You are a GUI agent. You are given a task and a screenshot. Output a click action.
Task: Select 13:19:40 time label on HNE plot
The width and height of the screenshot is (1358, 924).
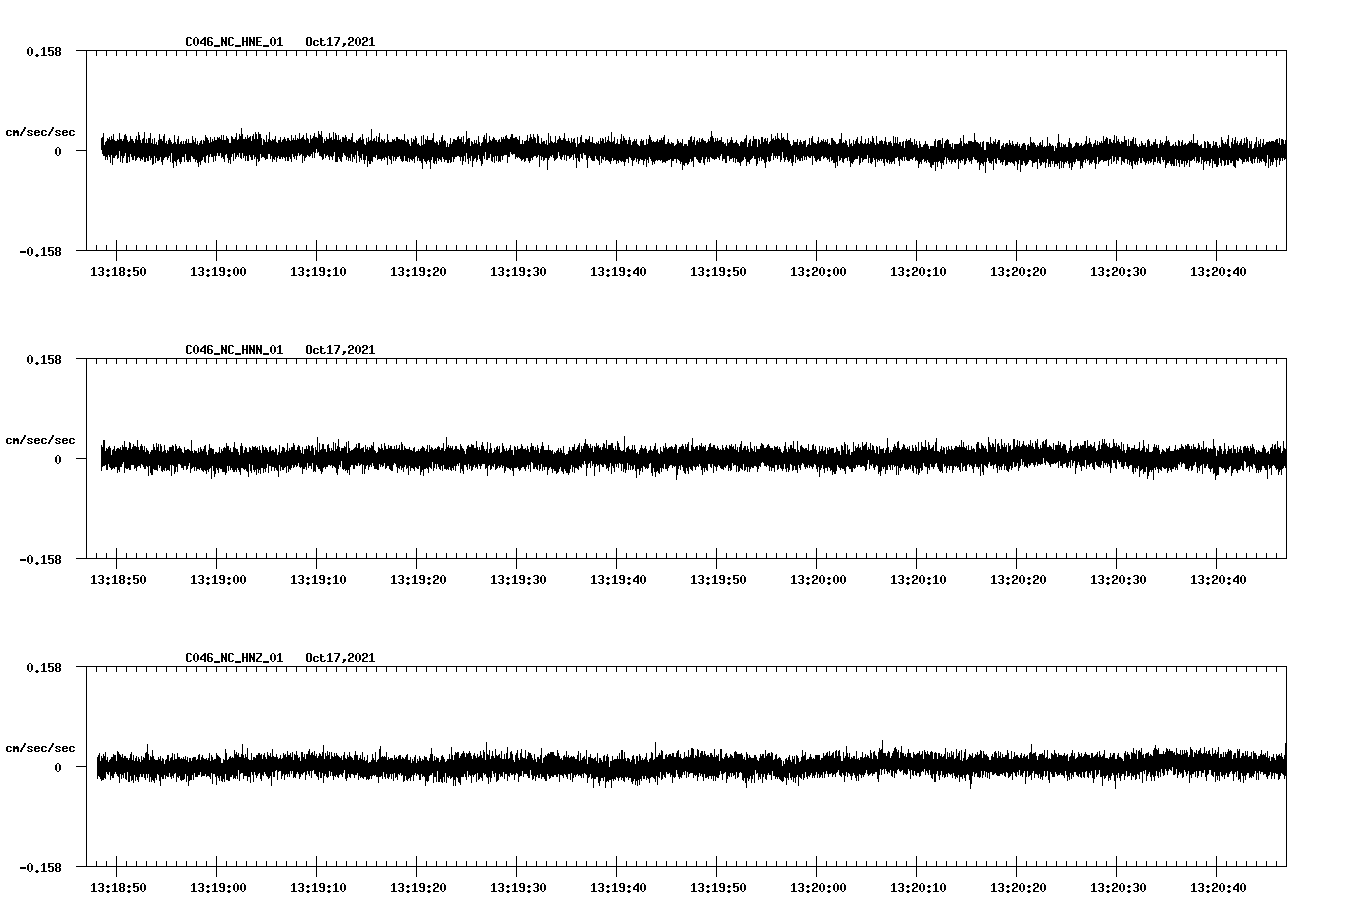tap(618, 271)
